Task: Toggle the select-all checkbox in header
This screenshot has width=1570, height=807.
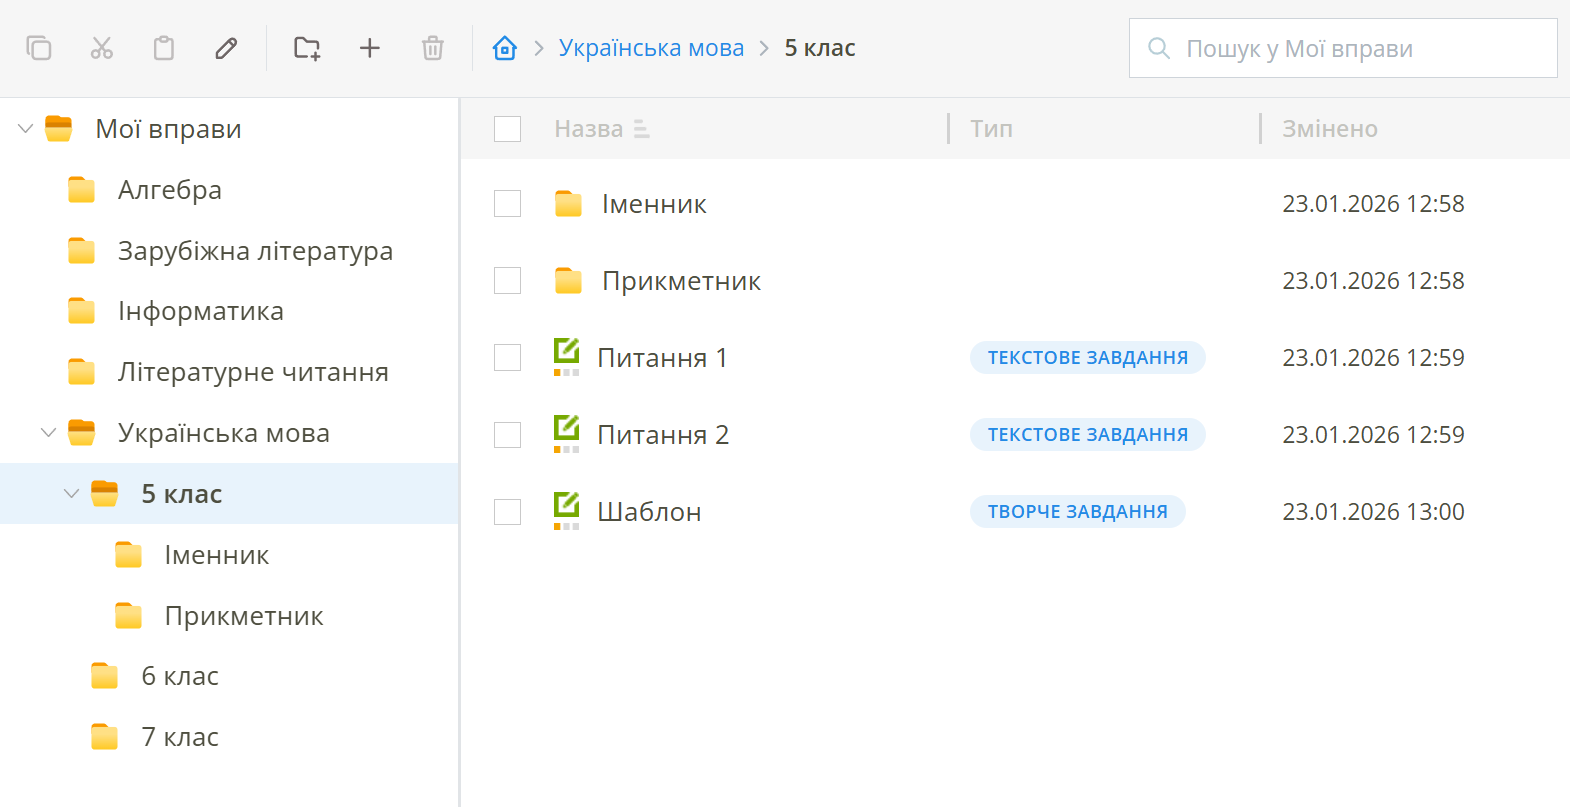Action: [508, 129]
